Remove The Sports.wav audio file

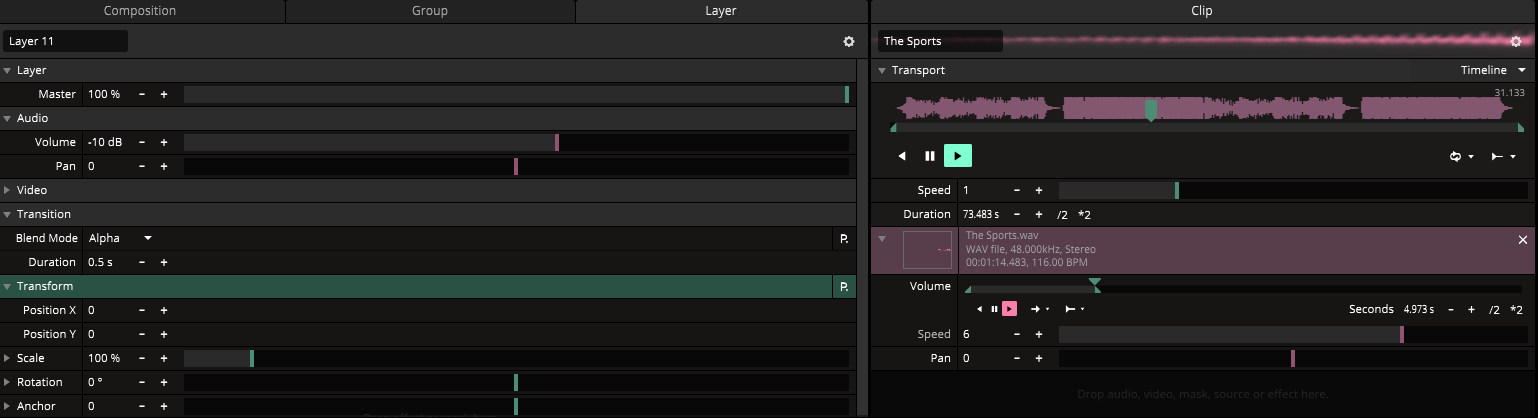[x=1523, y=240]
